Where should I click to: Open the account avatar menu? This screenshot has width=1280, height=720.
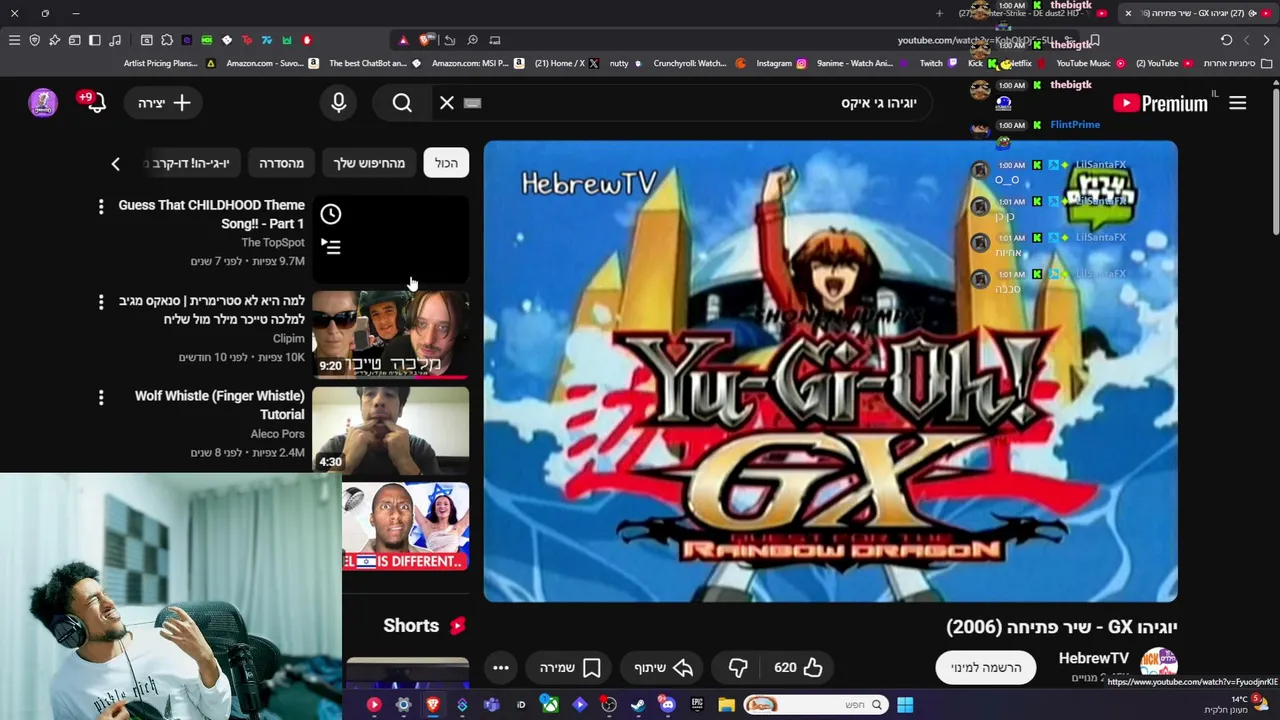[x=43, y=102]
